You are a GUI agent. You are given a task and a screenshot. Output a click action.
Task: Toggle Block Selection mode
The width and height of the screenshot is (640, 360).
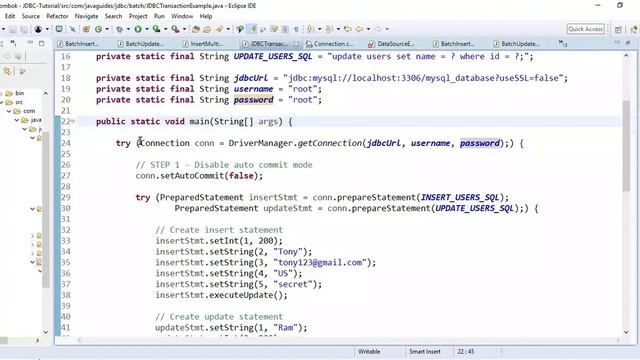pyautogui.click(x=285, y=29)
